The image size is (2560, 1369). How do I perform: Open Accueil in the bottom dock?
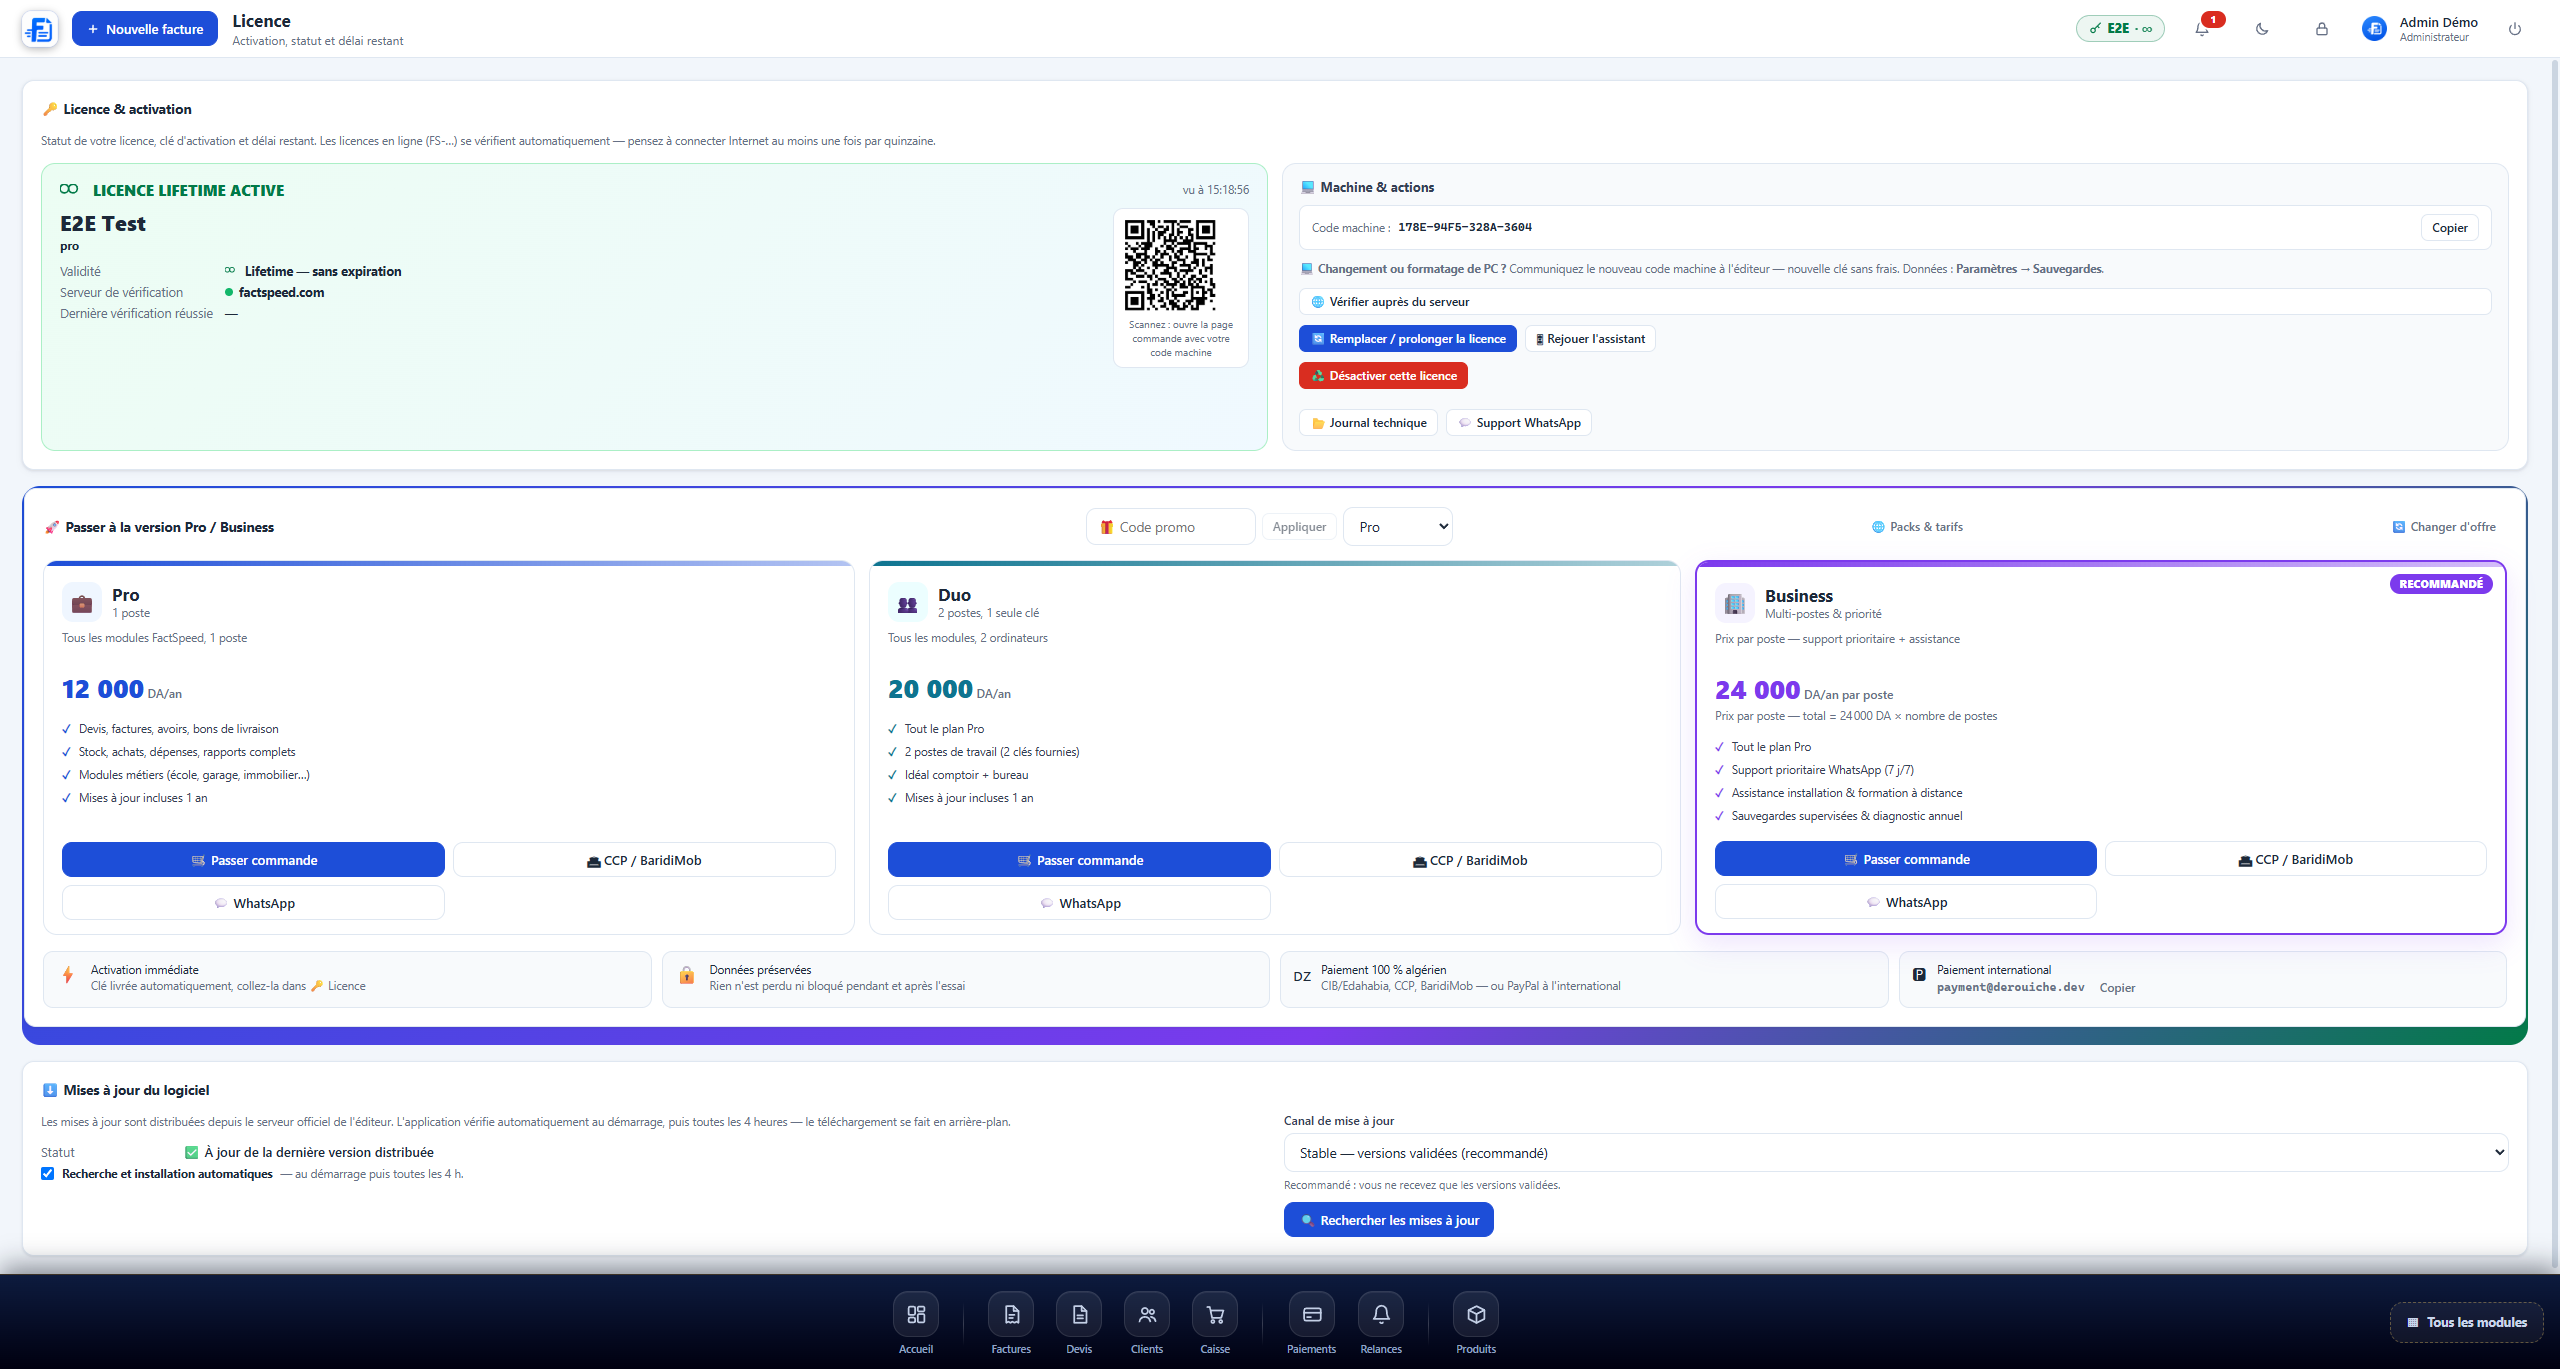916,1324
